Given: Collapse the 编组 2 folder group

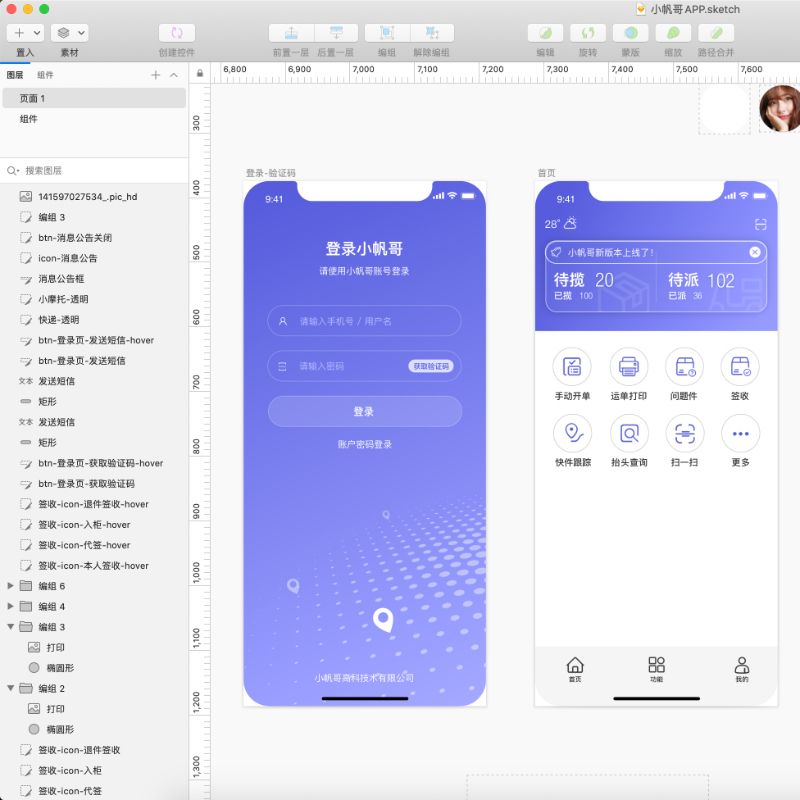Looking at the screenshot, I should pyautogui.click(x=11, y=688).
